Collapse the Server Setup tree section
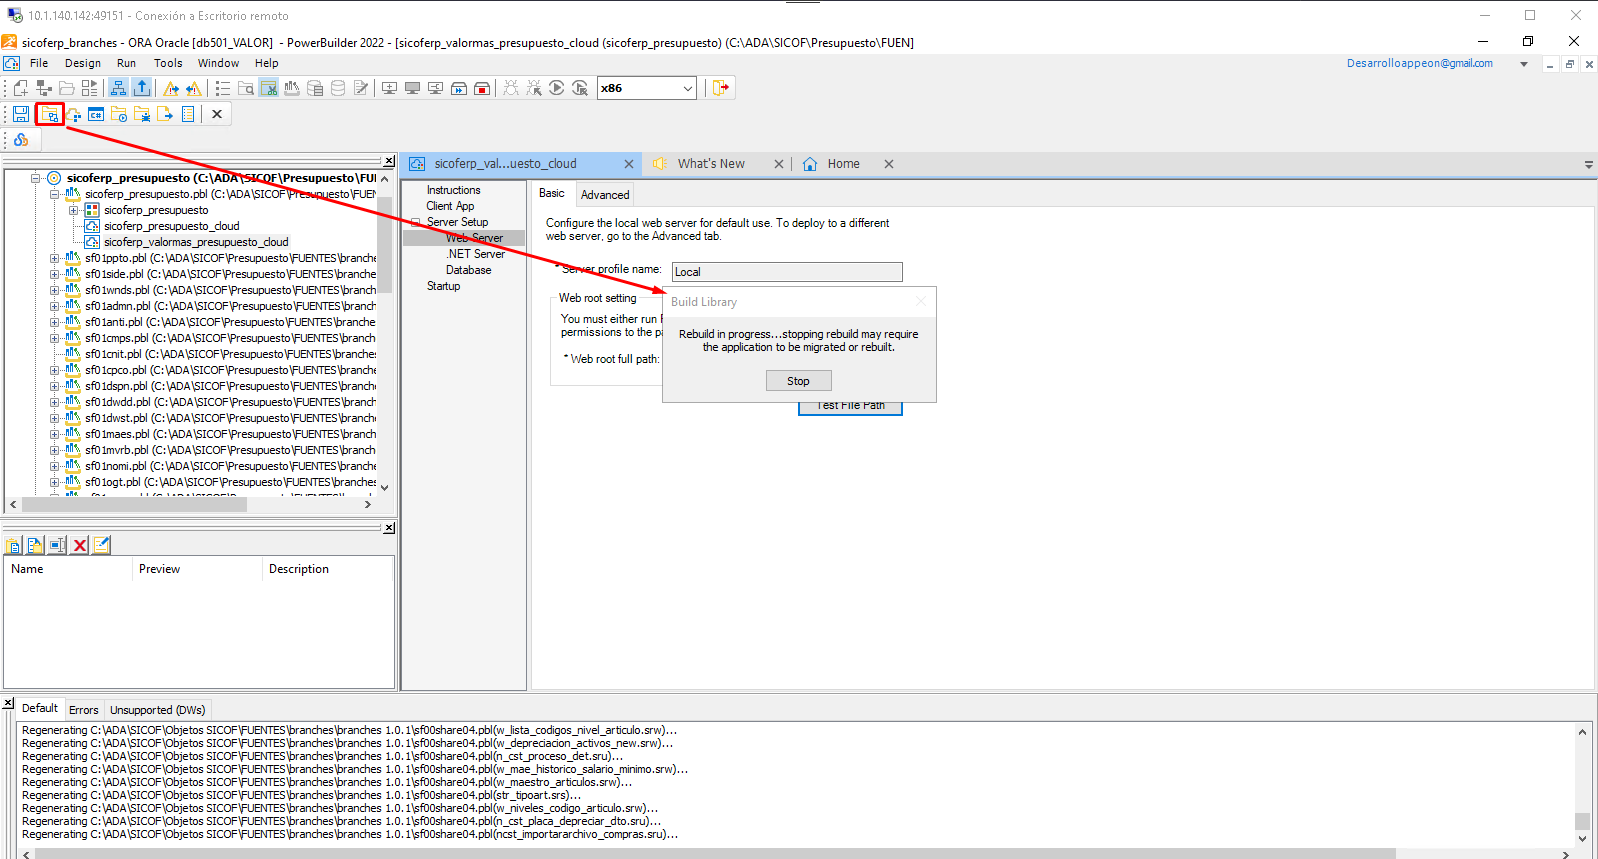1598x859 pixels. point(416,222)
